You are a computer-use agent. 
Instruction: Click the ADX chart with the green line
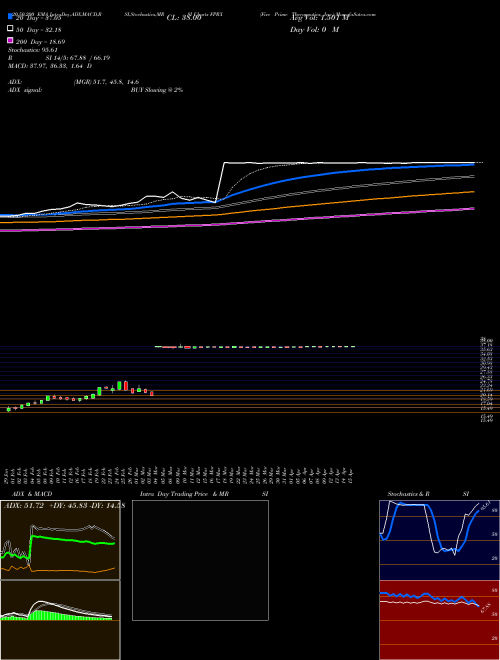[x=60, y=540]
